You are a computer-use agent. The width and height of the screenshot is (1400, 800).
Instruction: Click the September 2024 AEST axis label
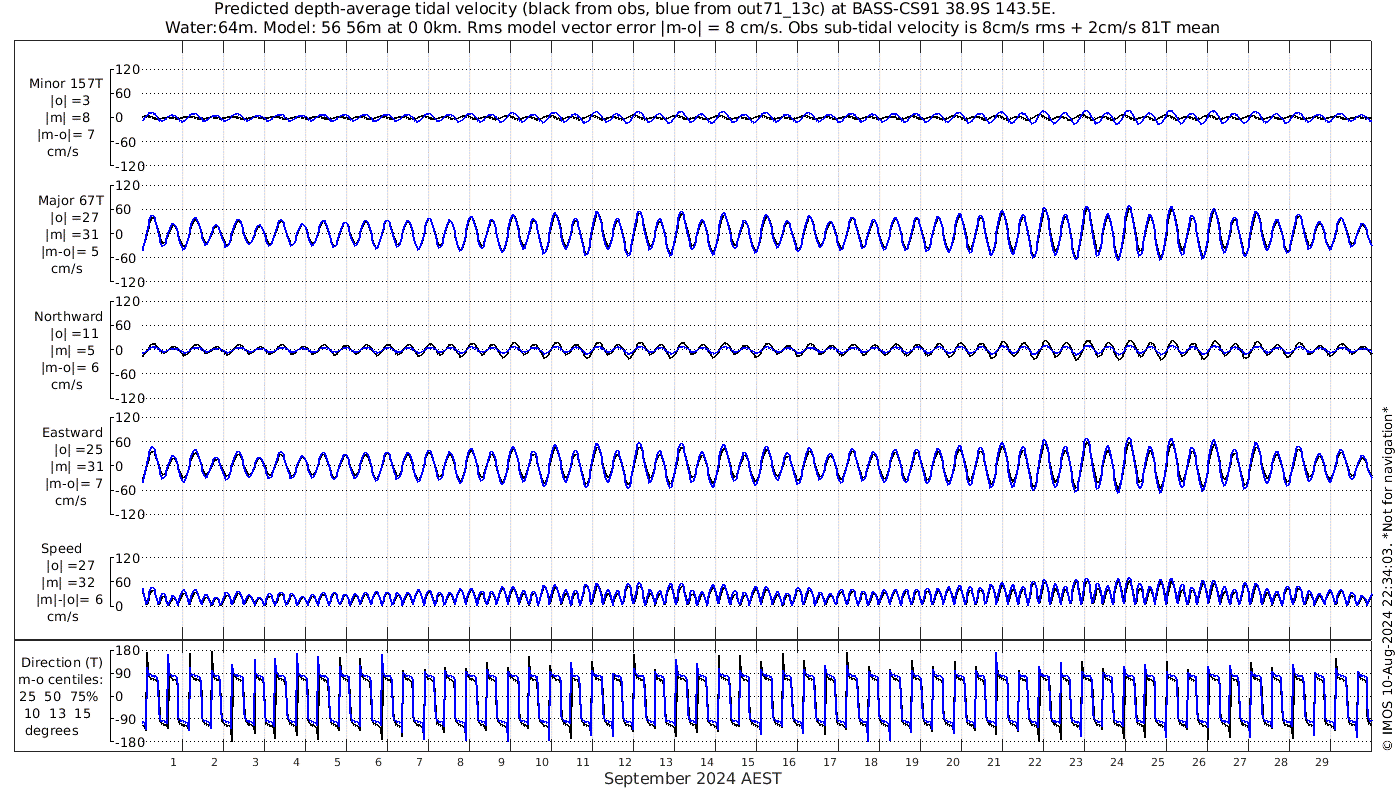(692, 779)
